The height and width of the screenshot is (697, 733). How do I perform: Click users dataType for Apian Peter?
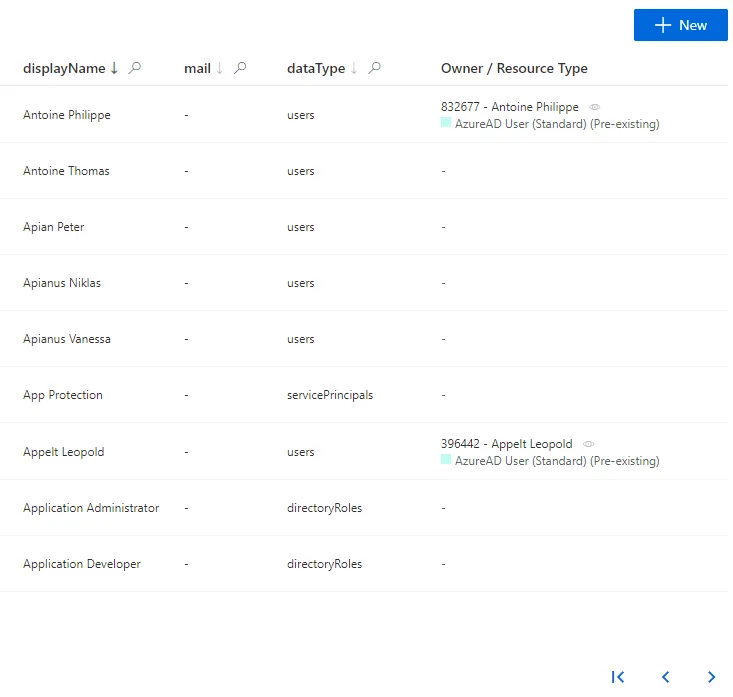point(301,227)
